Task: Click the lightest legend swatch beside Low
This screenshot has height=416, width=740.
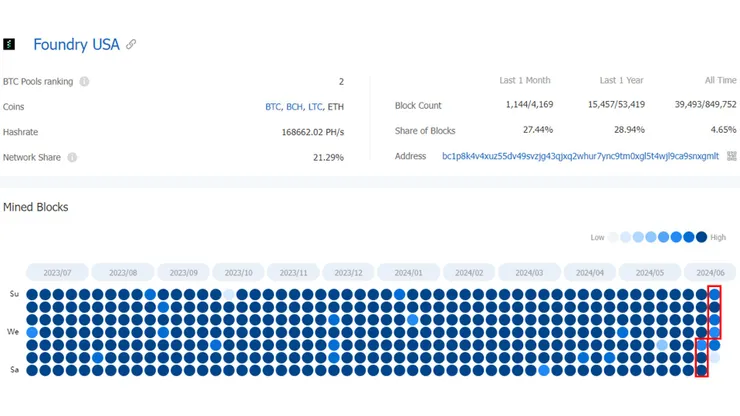Action: (x=613, y=237)
